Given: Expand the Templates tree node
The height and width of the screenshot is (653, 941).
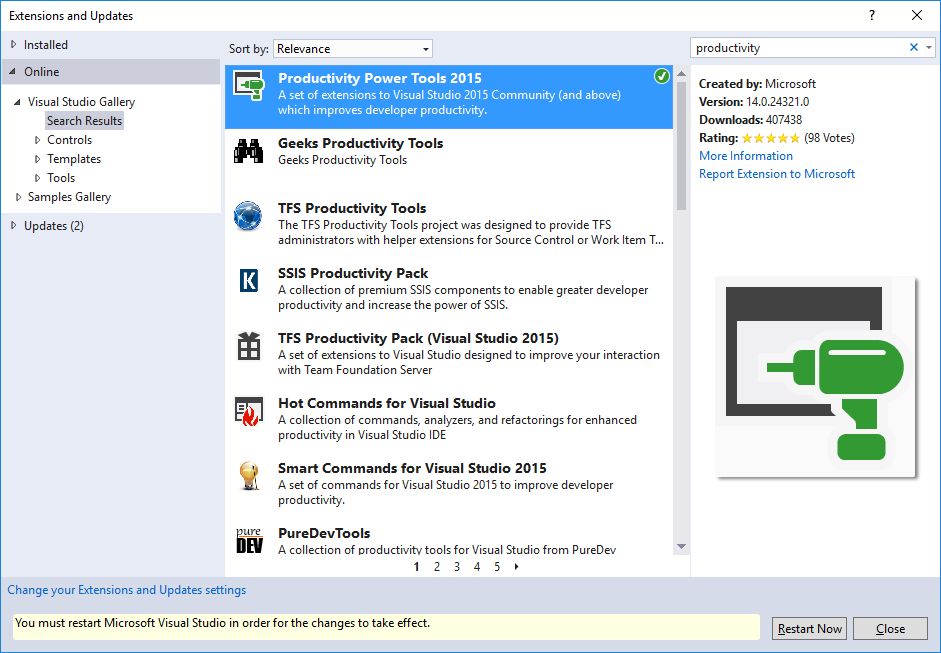Looking at the screenshot, I should [37, 159].
